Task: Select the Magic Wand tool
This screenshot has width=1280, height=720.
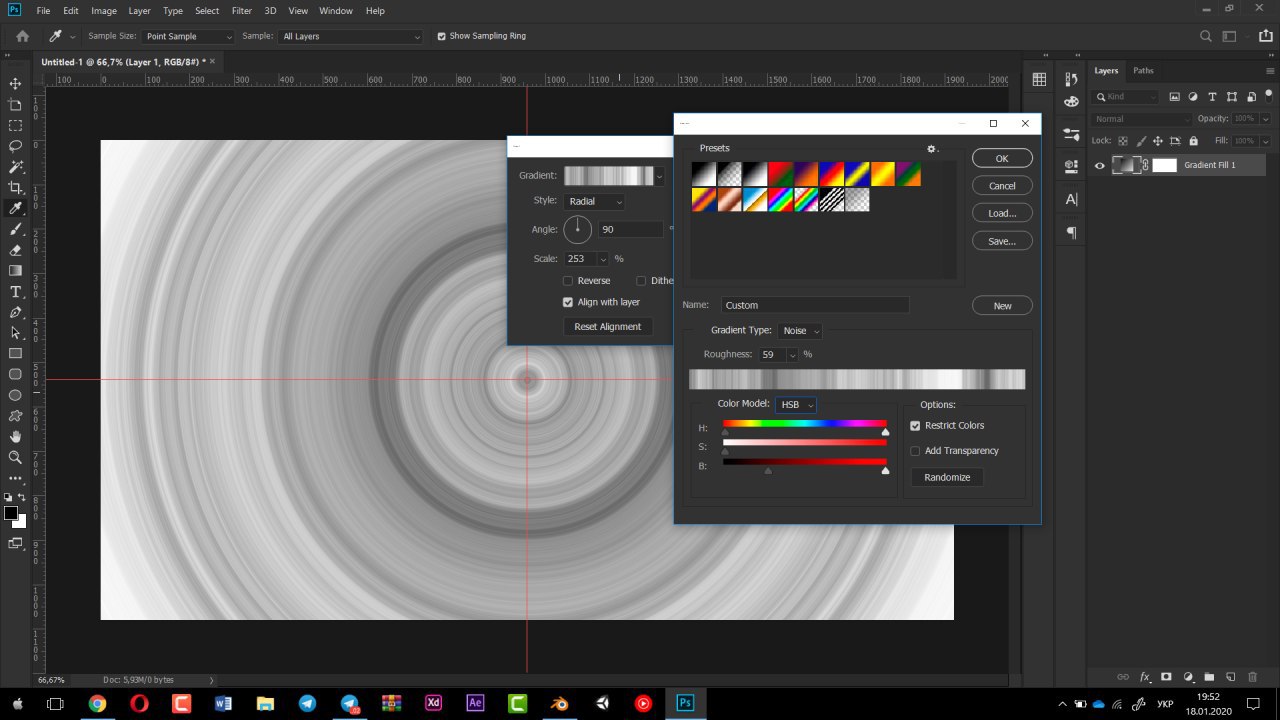Action: (x=15, y=167)
